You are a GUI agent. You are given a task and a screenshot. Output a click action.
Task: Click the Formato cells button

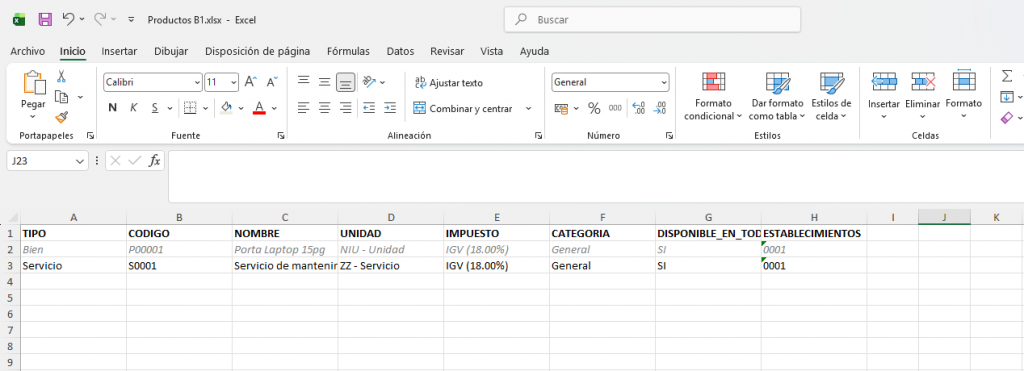pos(964,95)
